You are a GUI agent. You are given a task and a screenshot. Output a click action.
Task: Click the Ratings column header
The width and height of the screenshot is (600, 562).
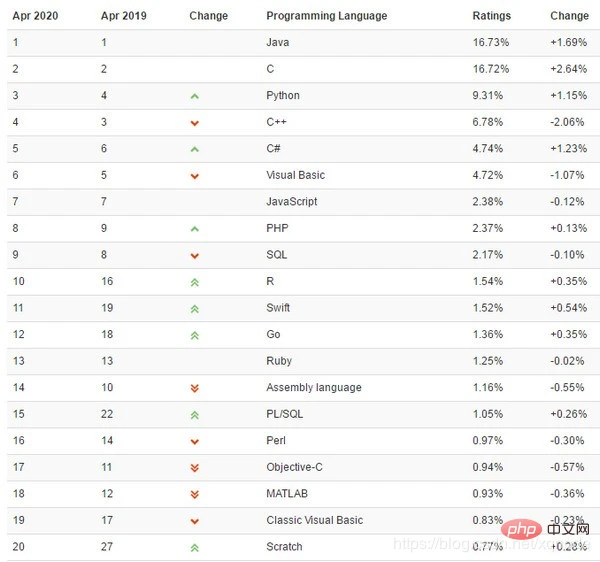pyautogui.click(x=491, y=16)
